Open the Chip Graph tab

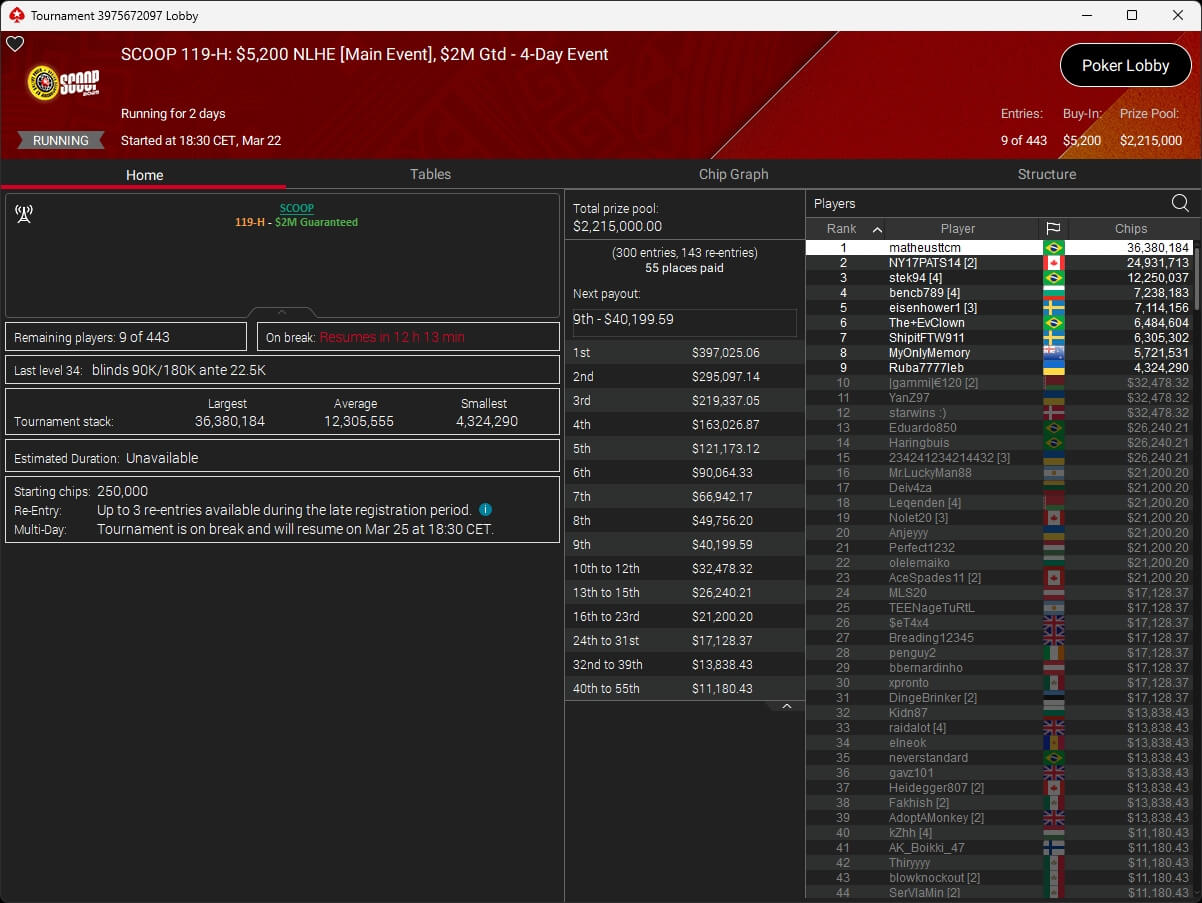tap(733, 174)
